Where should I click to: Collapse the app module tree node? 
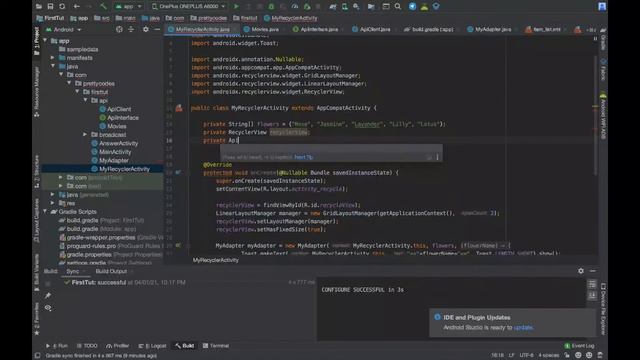45,41
